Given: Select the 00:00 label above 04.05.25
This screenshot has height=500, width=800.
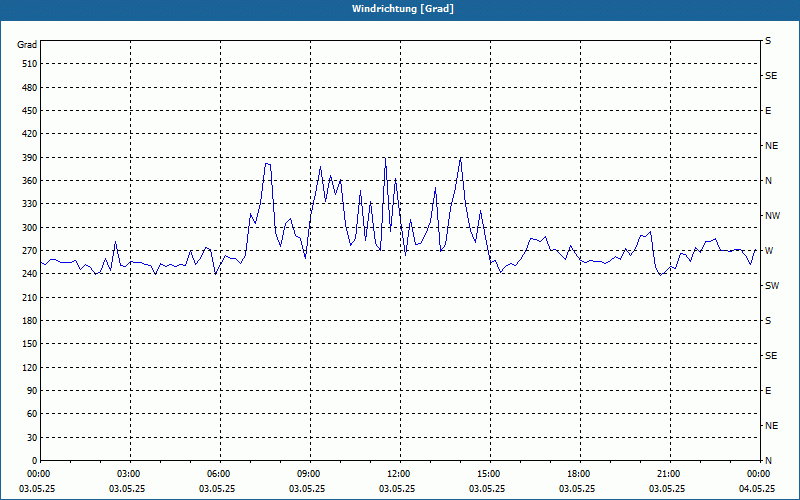Looking at the screenshot, I should 758,474.
